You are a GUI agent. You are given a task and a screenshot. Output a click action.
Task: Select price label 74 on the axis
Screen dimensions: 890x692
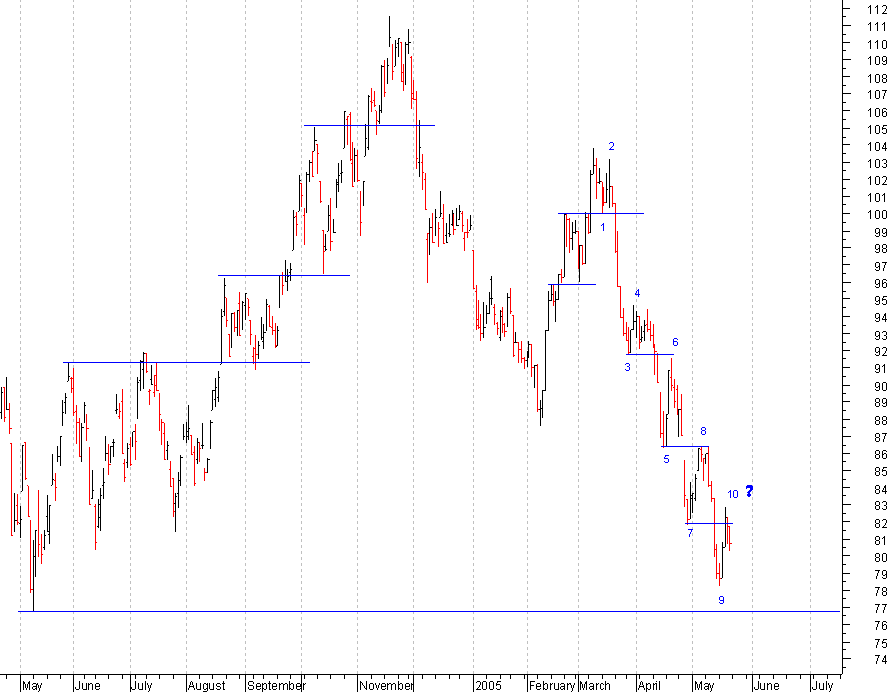880,660
